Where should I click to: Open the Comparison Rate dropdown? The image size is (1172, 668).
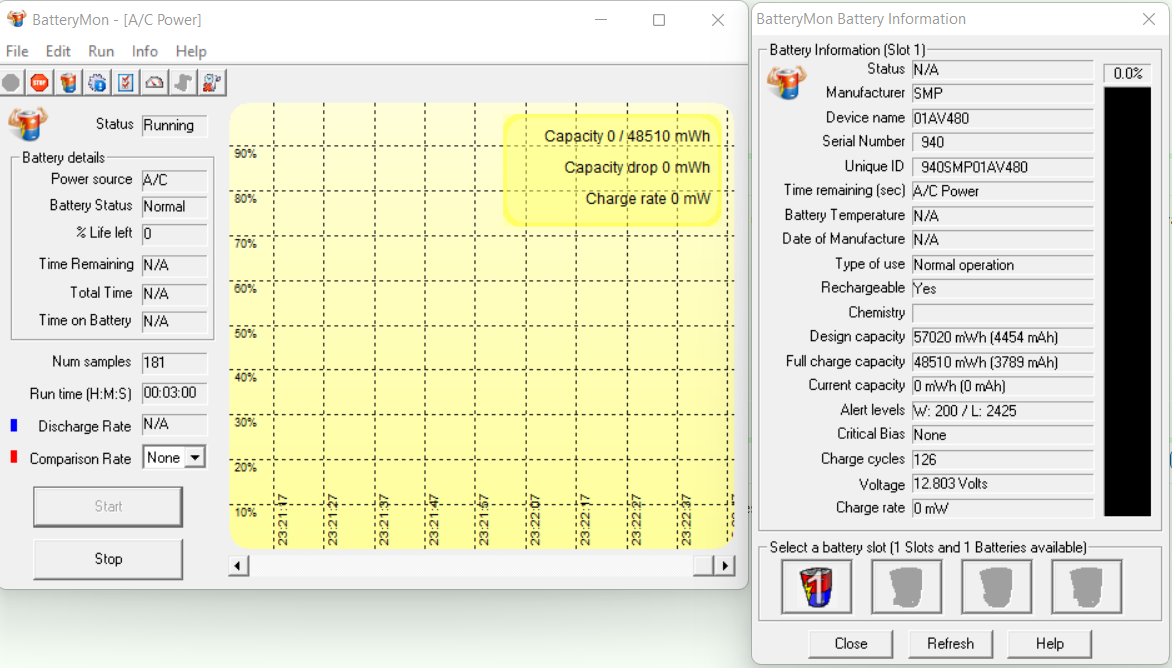[195, 458]
